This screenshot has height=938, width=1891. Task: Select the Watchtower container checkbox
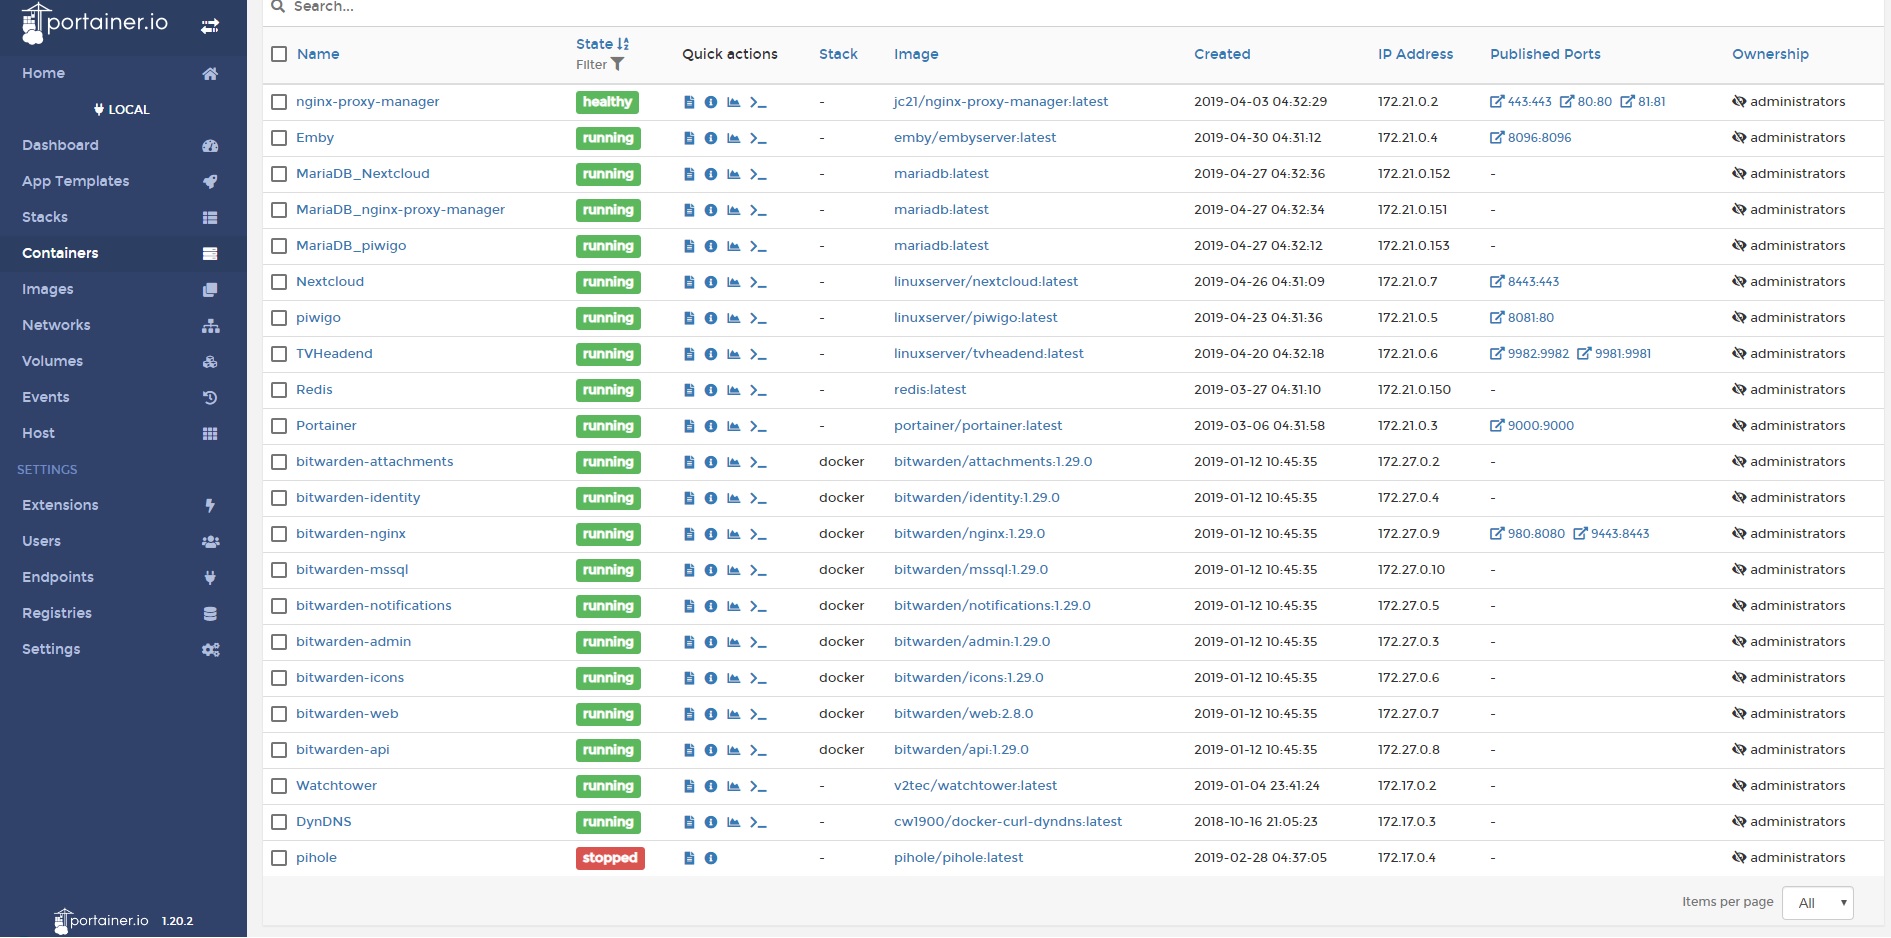[x=279, y=786]
